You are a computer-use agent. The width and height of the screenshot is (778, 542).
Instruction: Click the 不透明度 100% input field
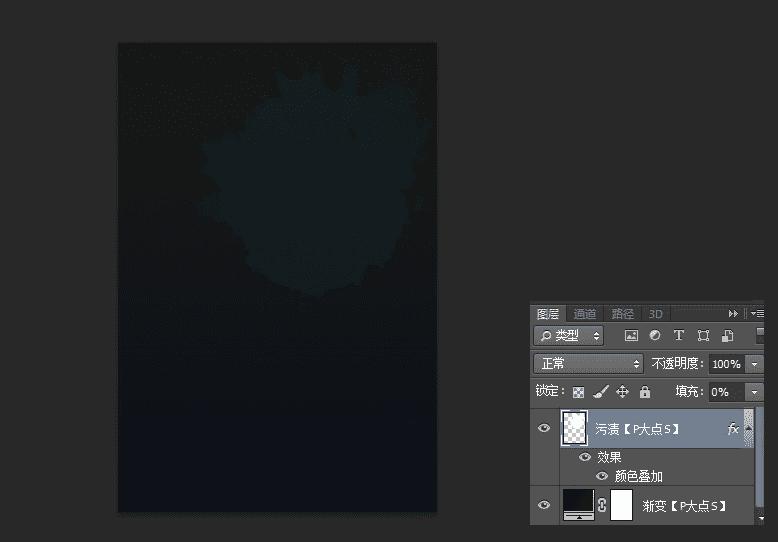tap(727, 364)
